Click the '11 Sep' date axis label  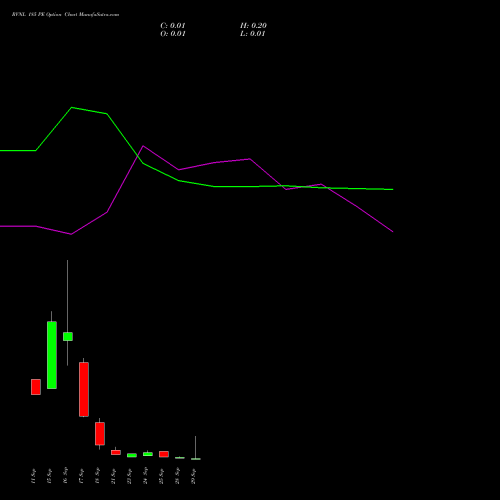pos(33,476)
